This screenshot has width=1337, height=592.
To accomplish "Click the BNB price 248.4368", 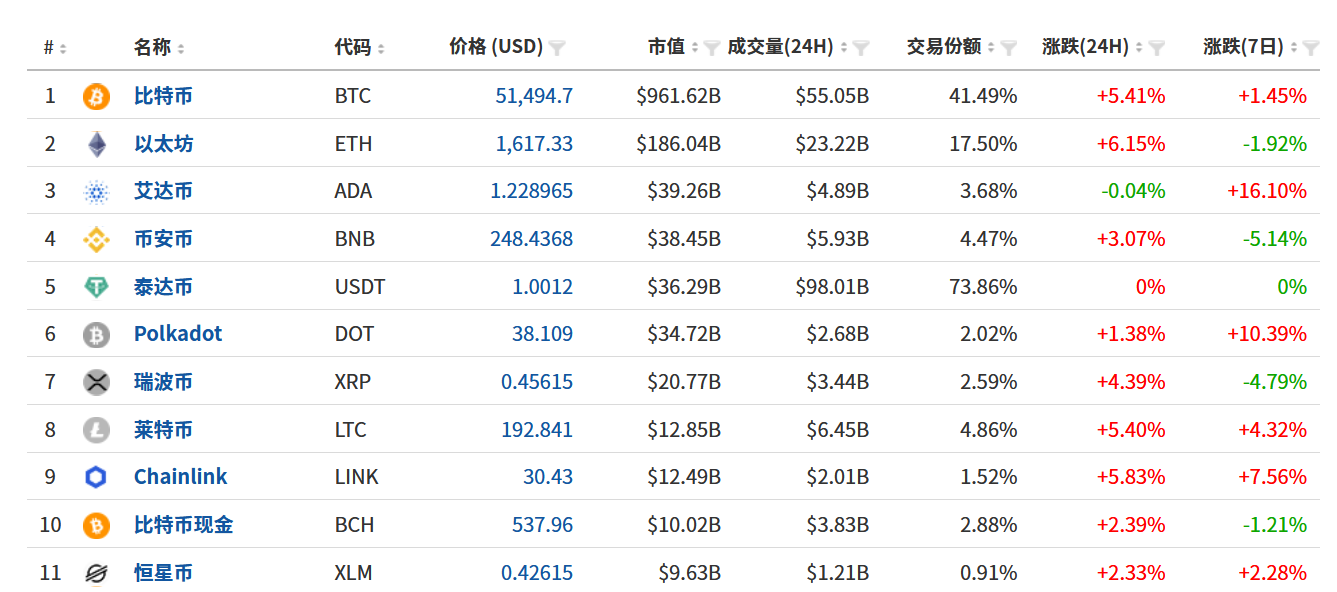I will (x=531, y=239).
